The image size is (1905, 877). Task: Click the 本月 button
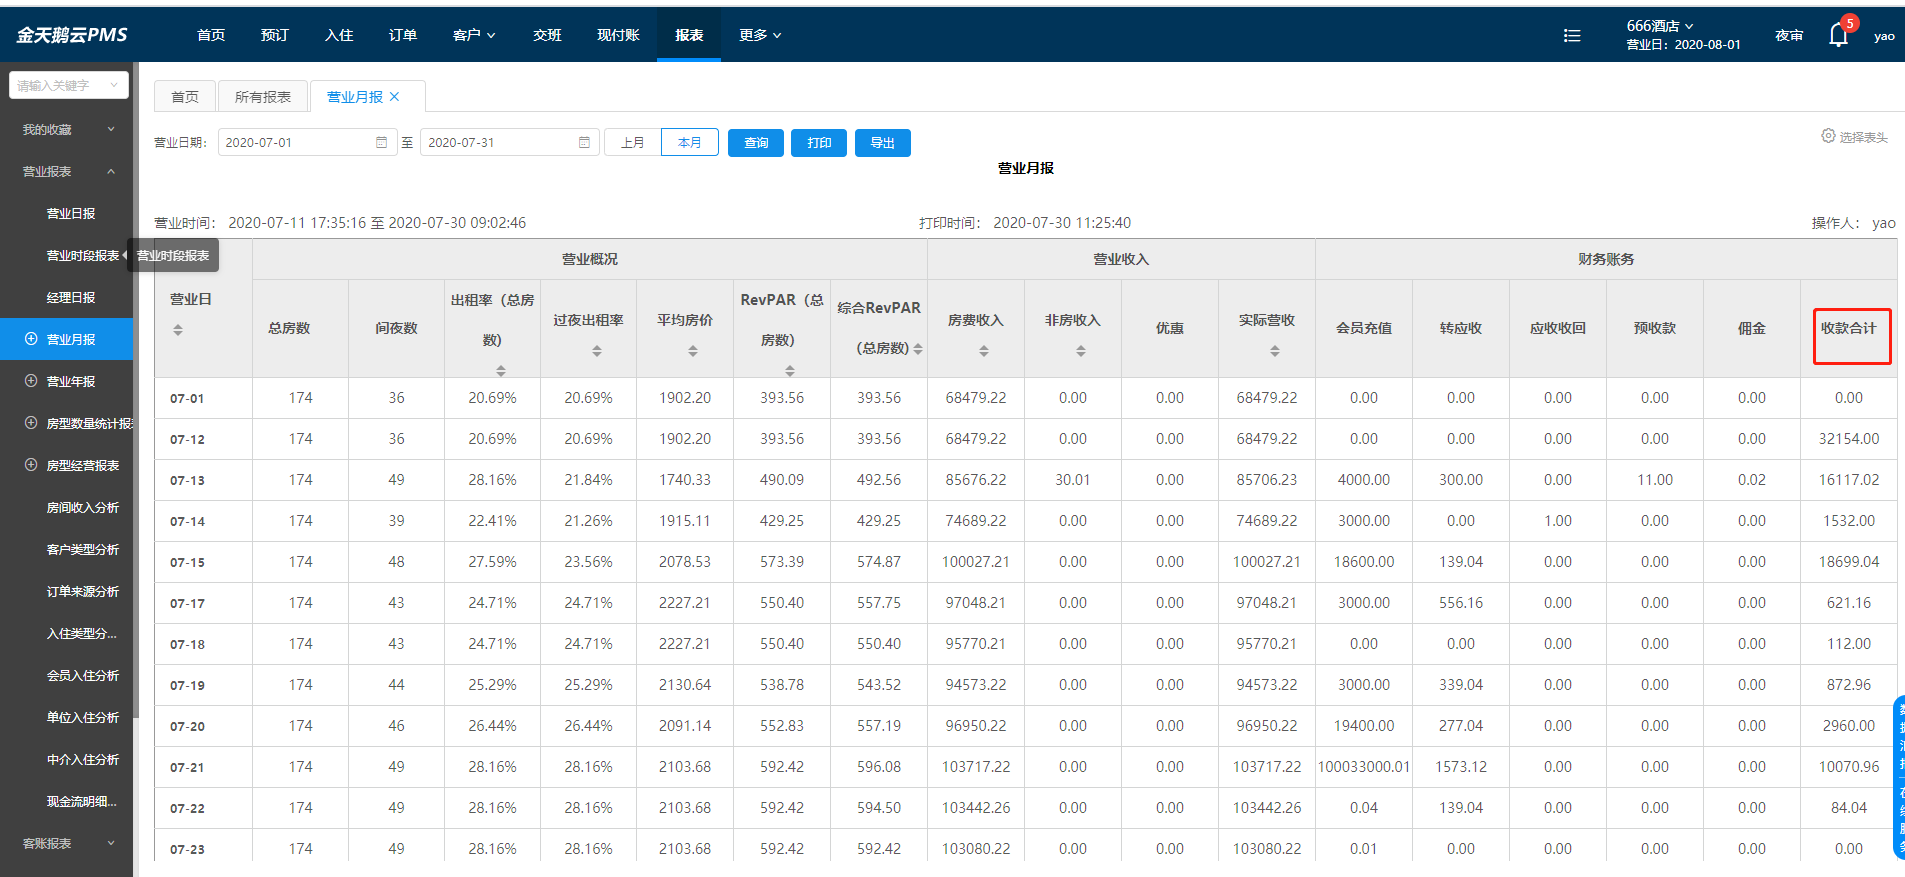click(x=690, y=142)
